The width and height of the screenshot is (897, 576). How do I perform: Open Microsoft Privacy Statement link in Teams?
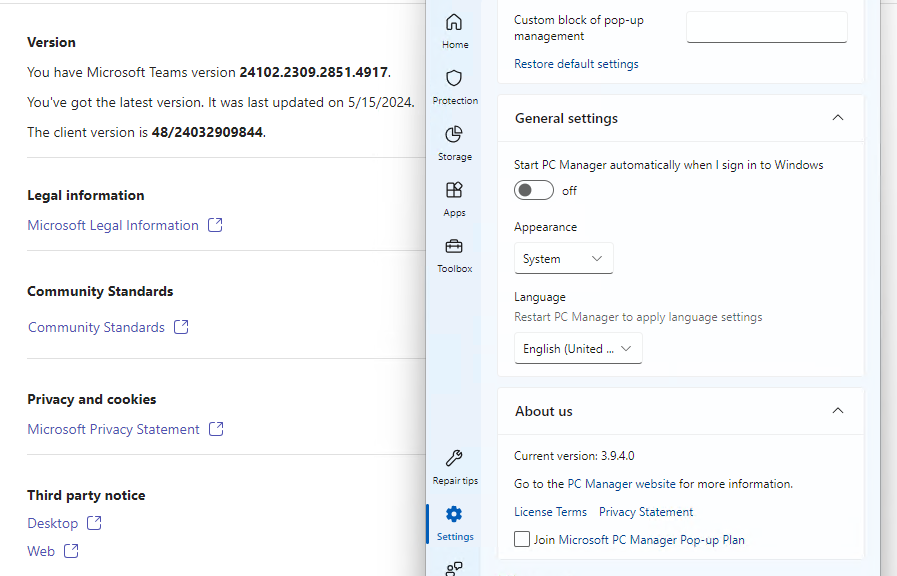[x=113, y=428]
